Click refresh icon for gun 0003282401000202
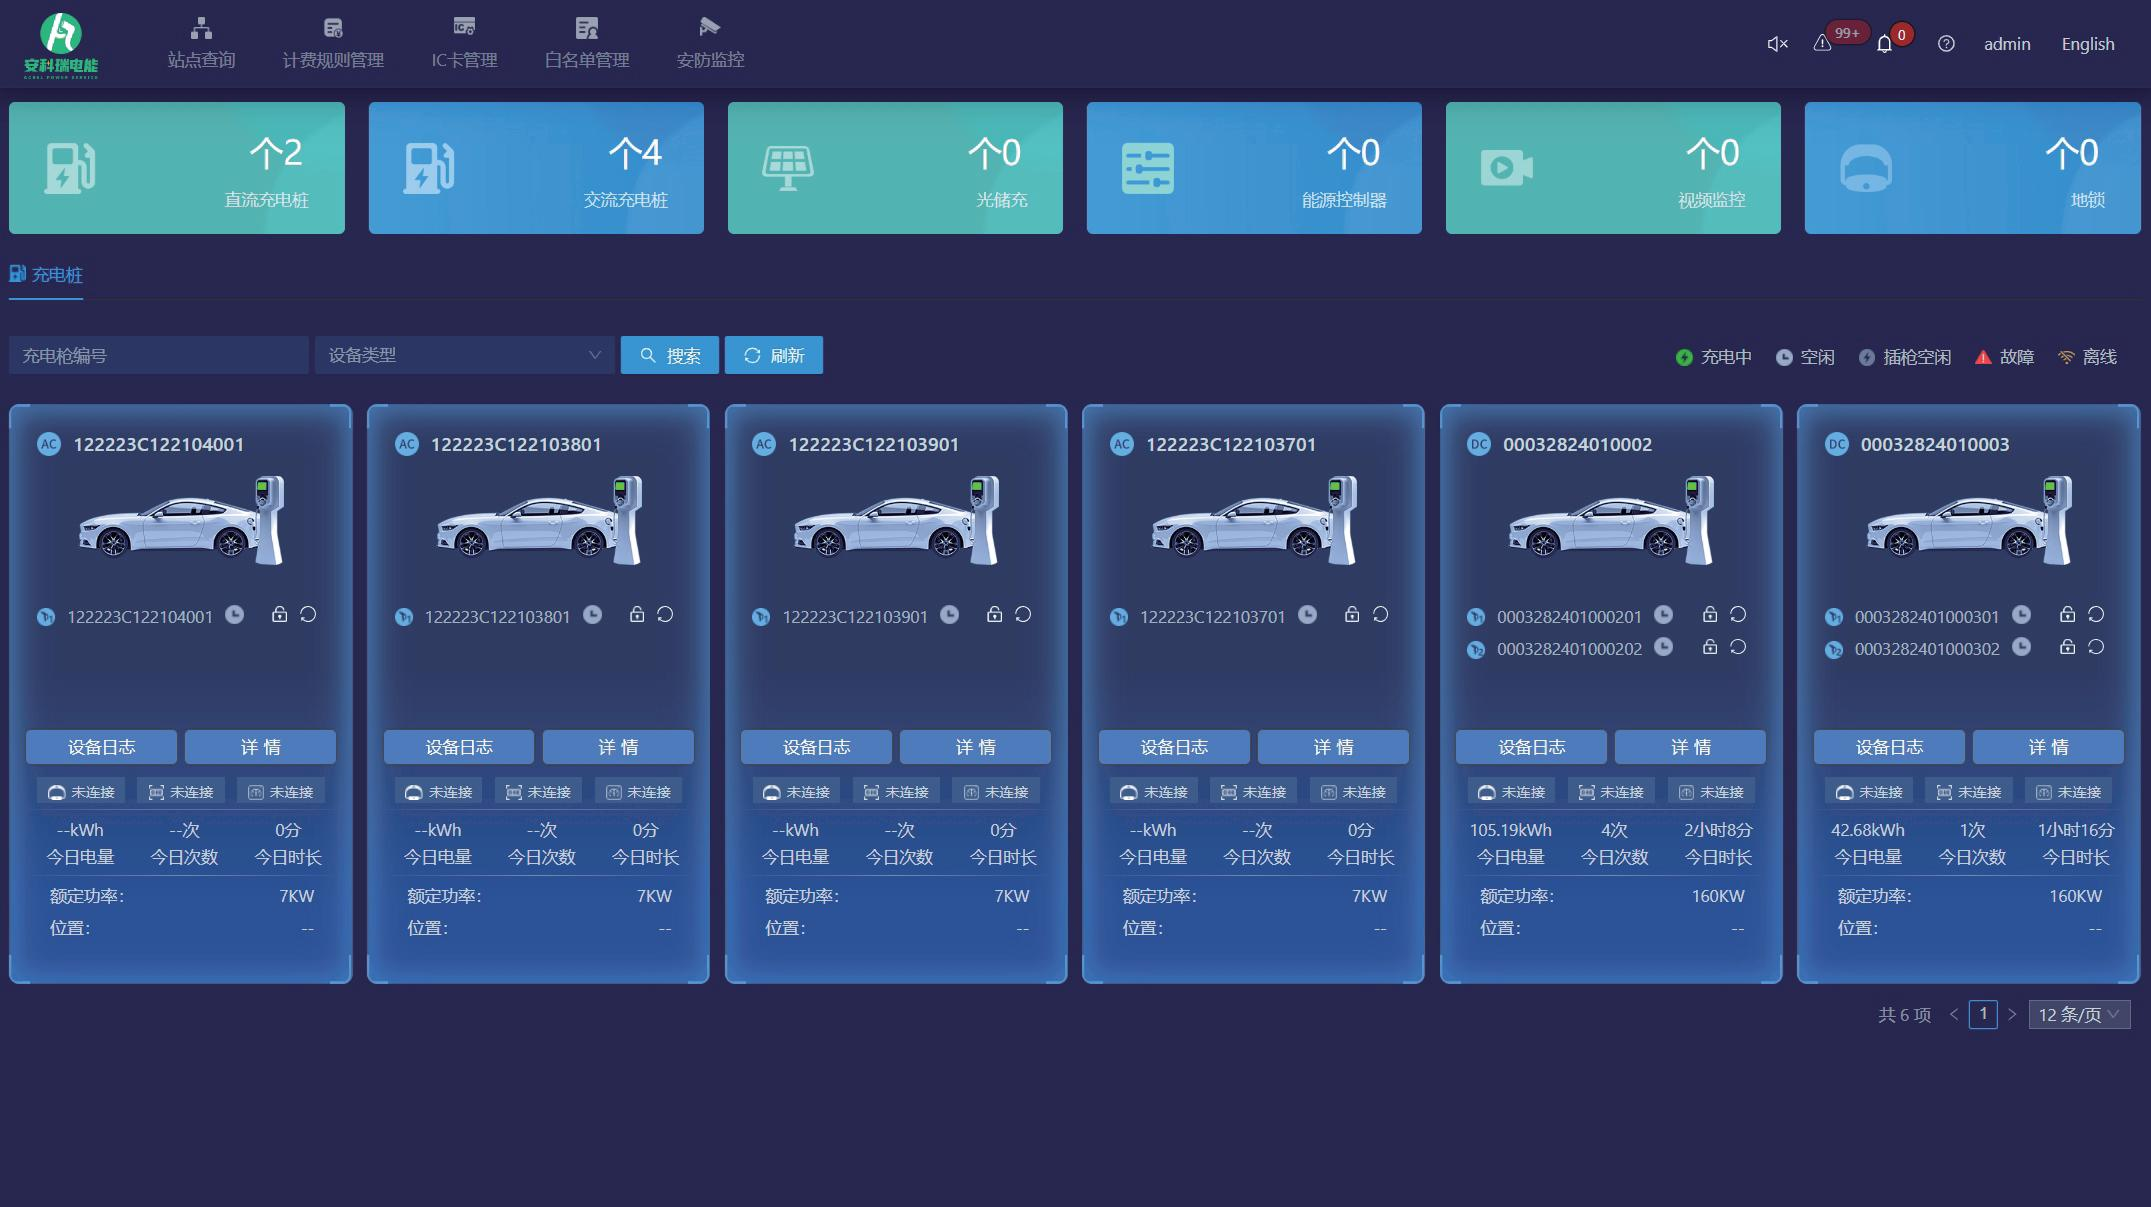Image resolution: width=2151 pixels, height=1207 pixels. pyautogui.click(x=1738, y=647)
